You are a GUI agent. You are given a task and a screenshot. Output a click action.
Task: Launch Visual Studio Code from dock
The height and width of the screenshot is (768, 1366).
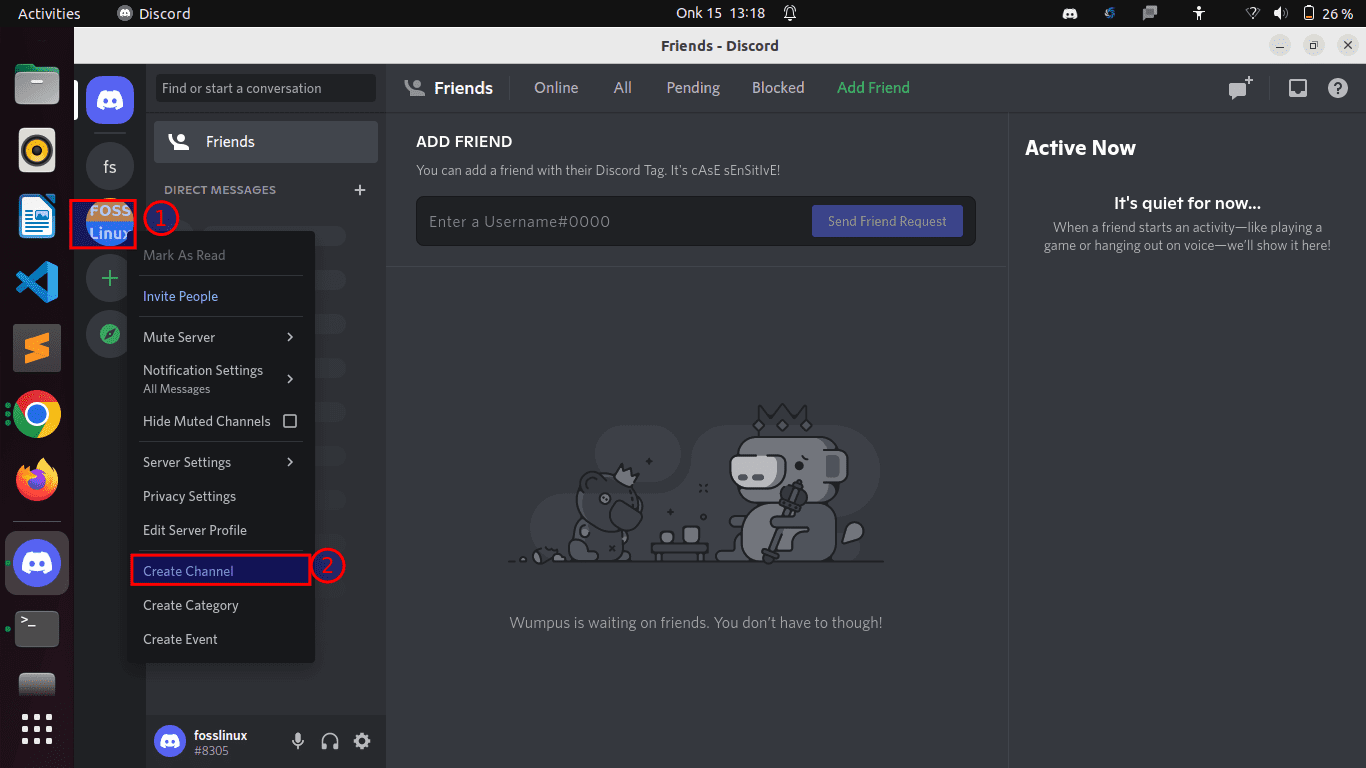[x=37, y=281]
